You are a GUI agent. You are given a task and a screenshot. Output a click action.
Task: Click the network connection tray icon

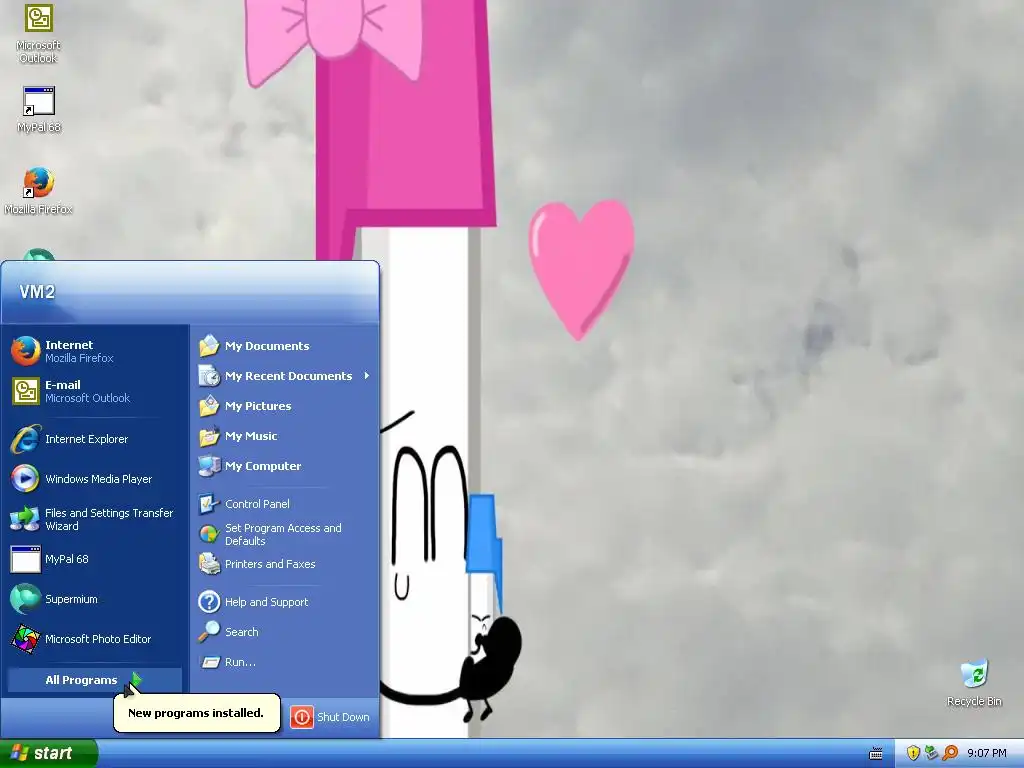coord(931,753)
